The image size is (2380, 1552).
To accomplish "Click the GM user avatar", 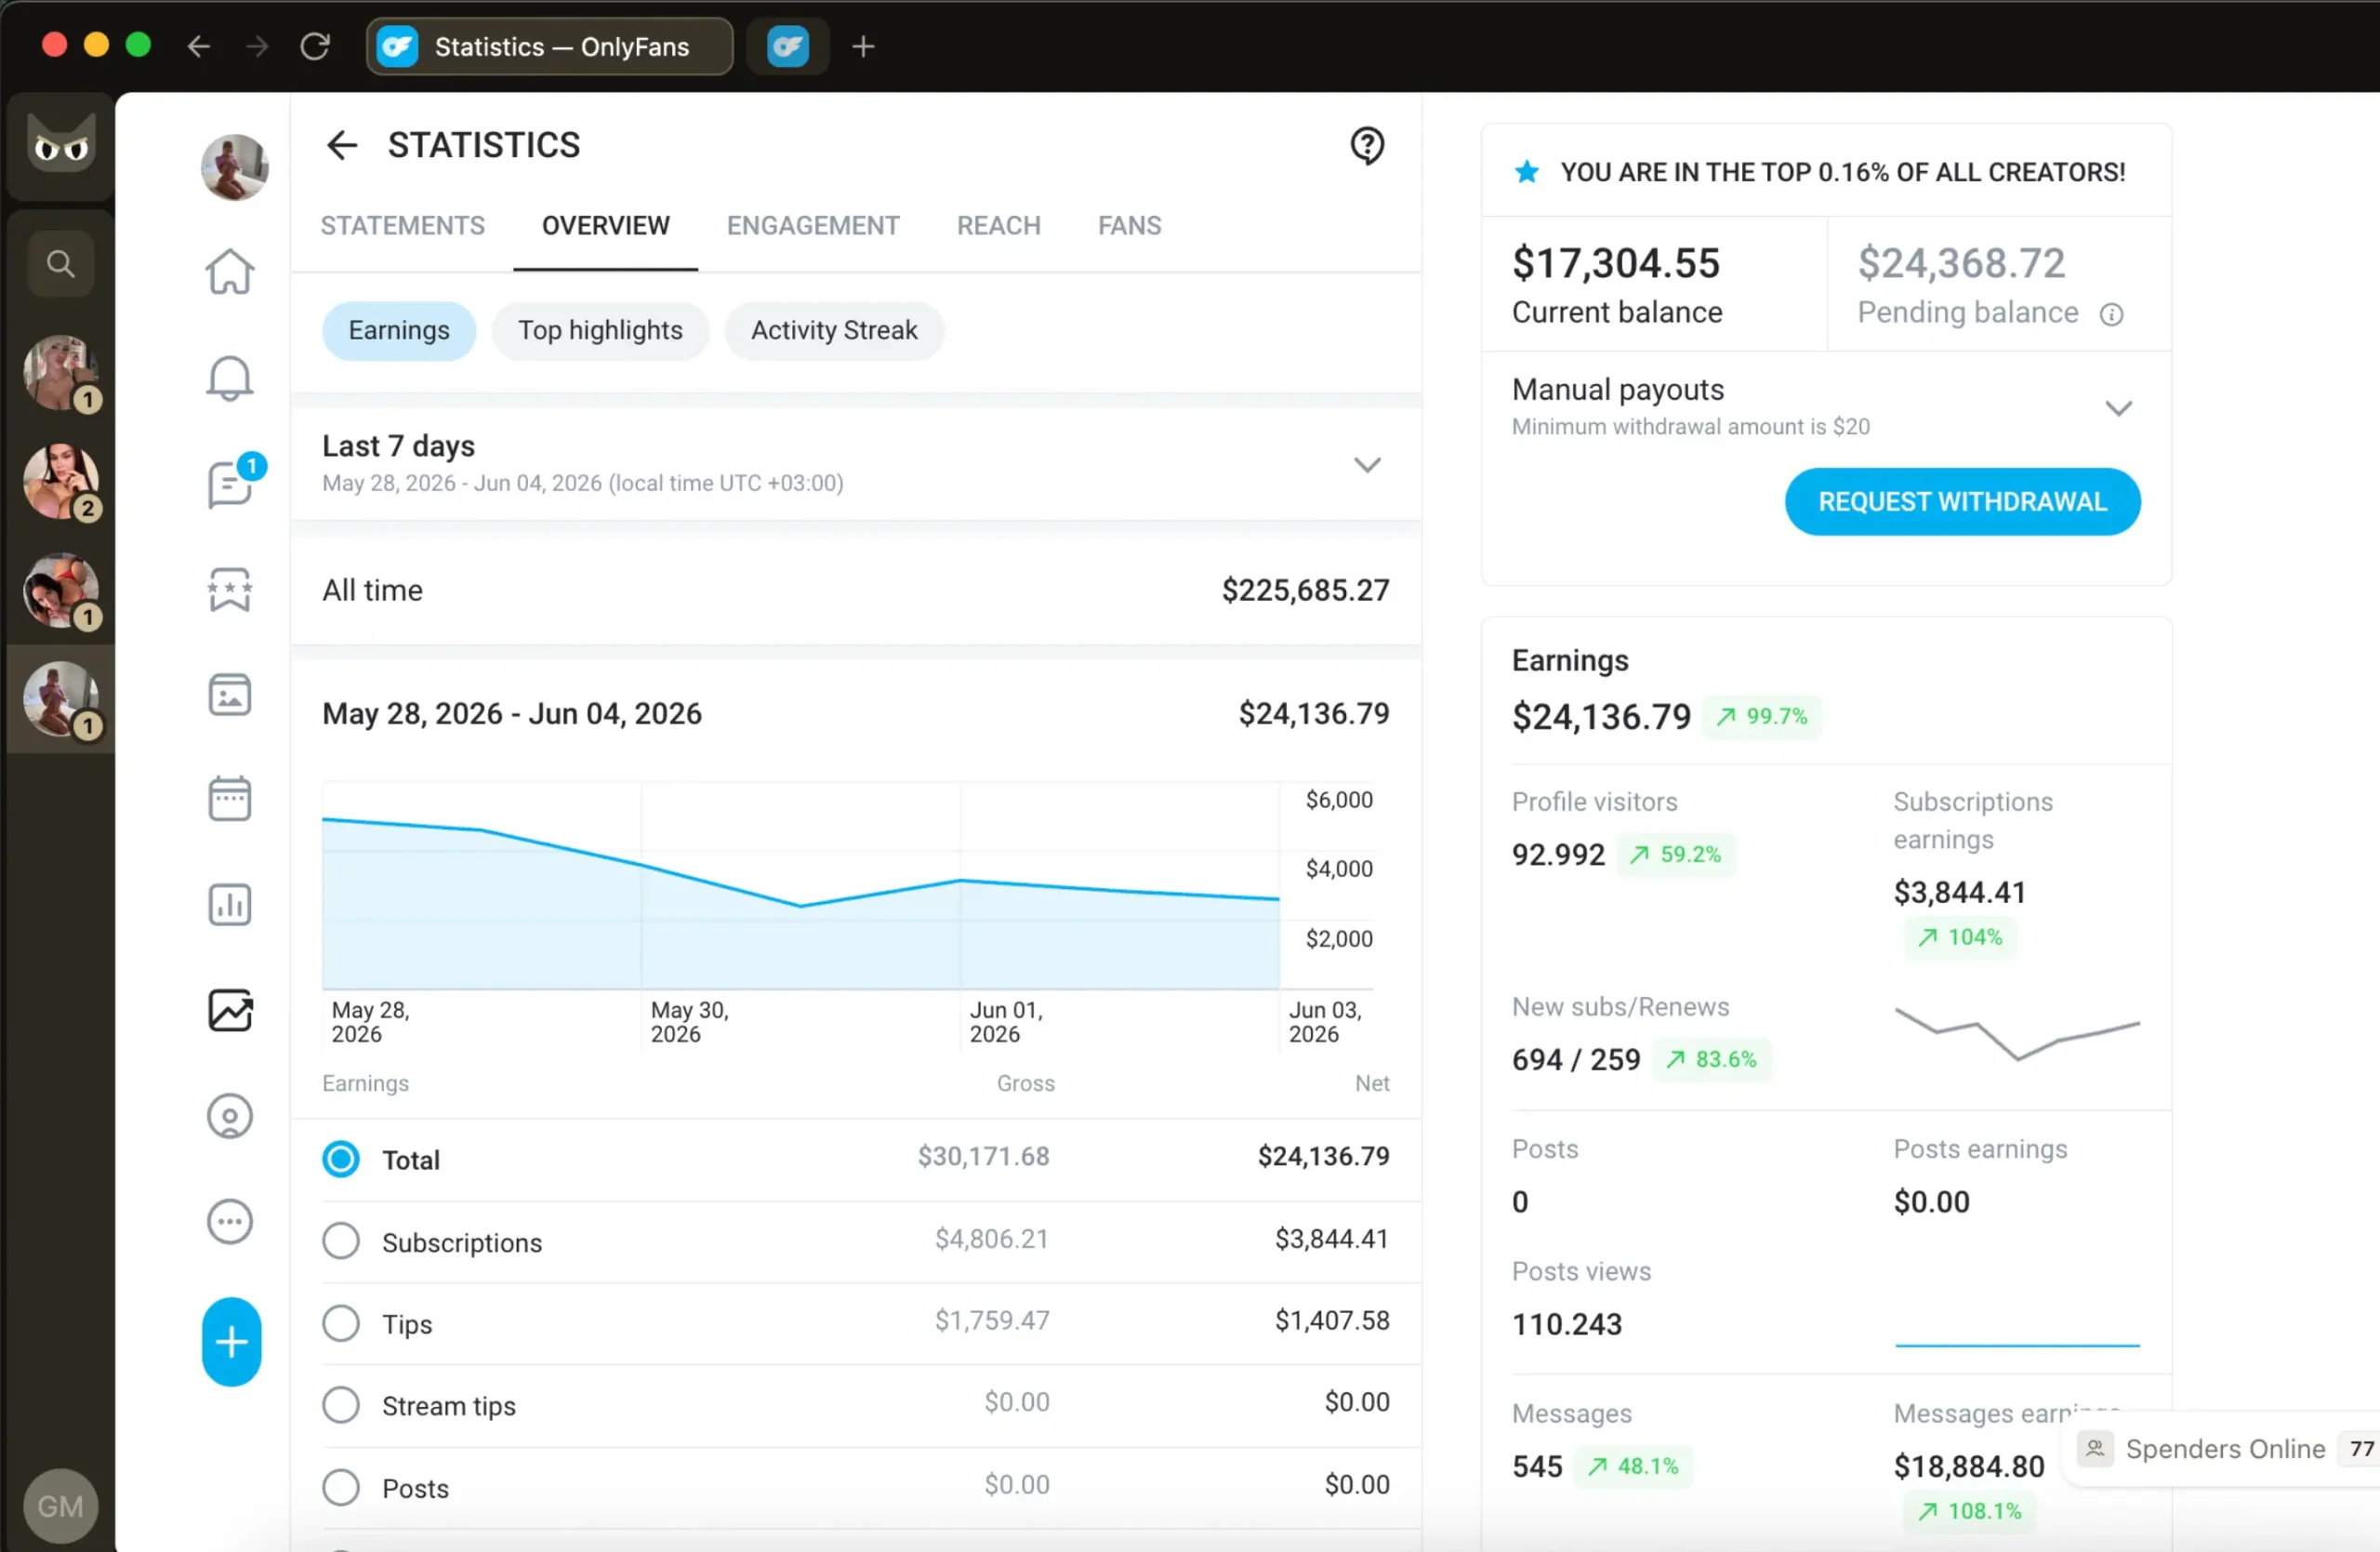I will pyautogui.click(x=61, y=1505).
